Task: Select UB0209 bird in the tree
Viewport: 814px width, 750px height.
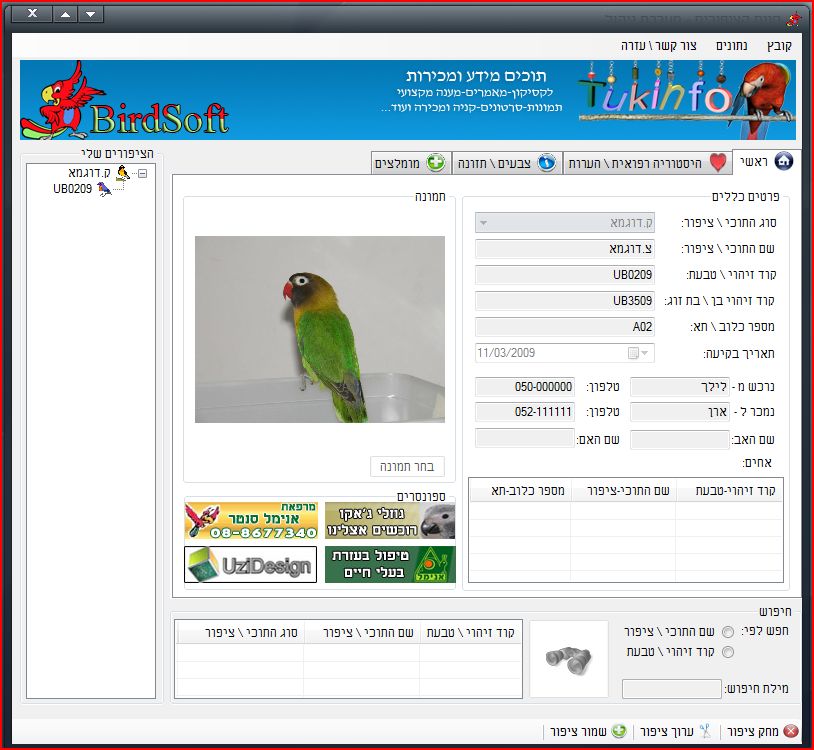Action: tap(72, 189)
